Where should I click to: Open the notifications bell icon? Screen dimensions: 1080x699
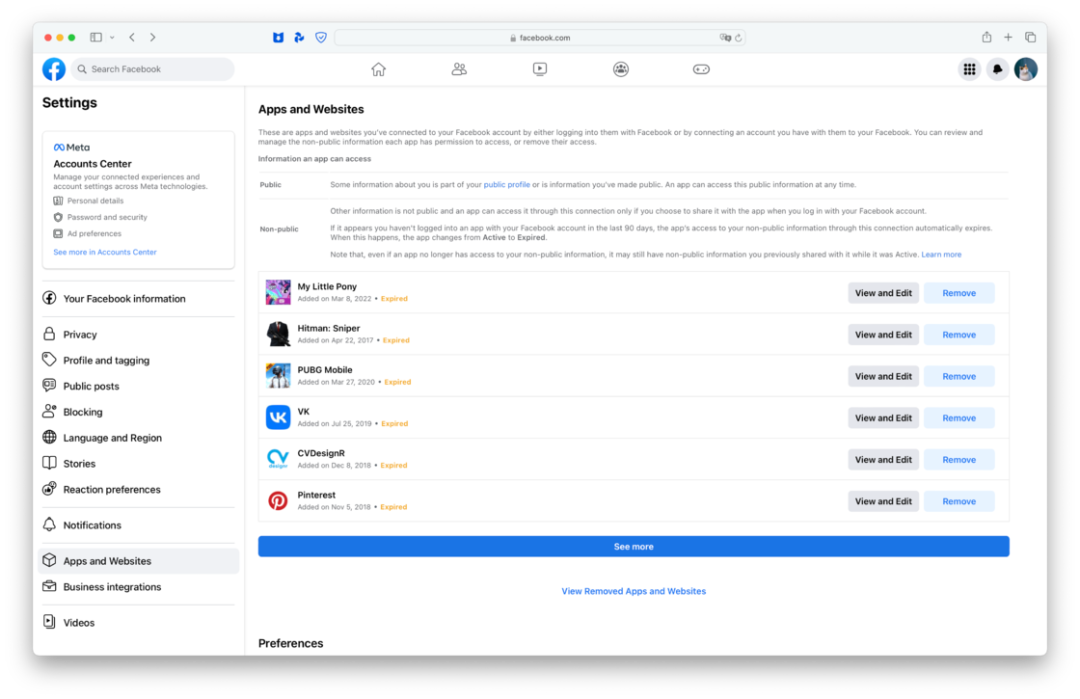coord(997,69)
